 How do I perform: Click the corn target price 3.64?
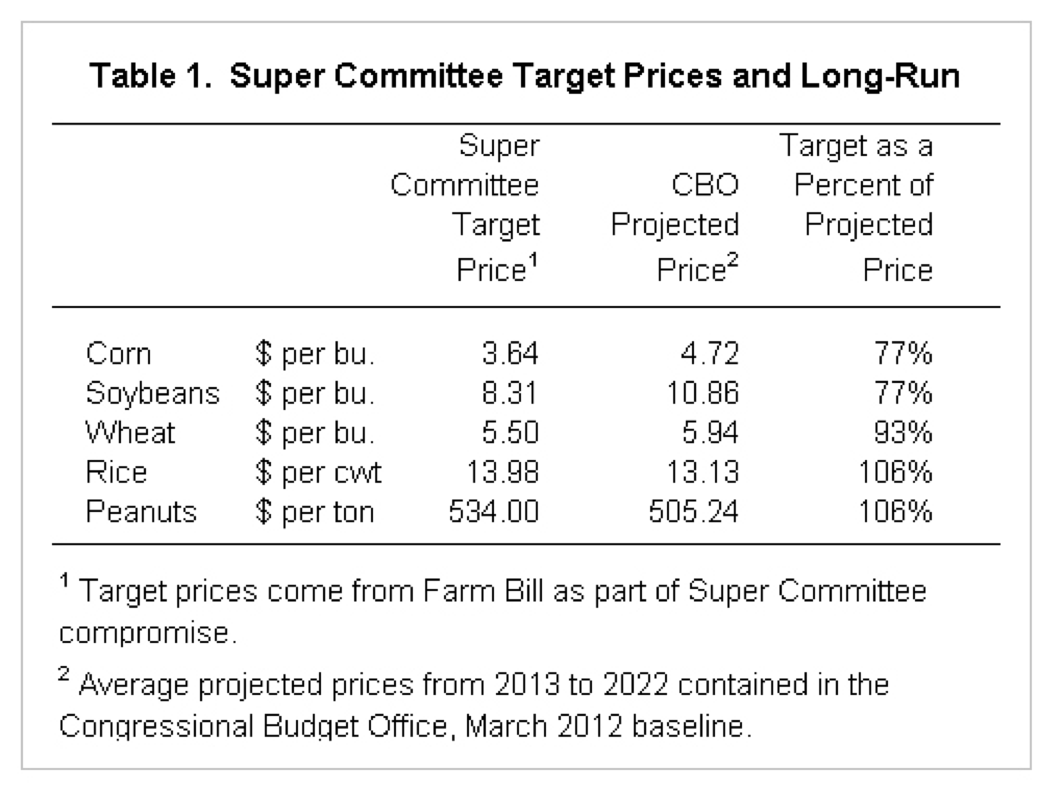click(x=510, y=354)
